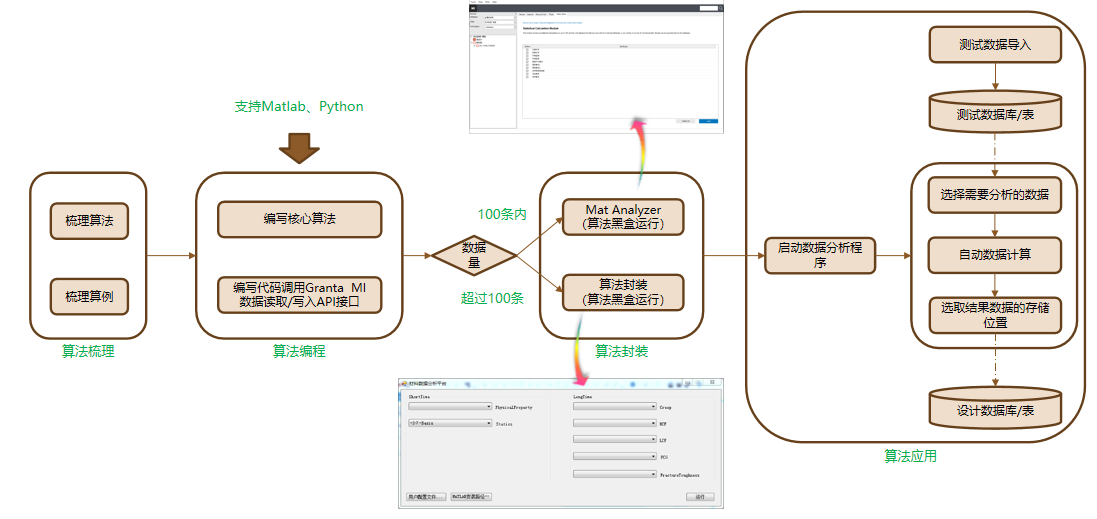Click the 测试数据库/表 cylinder
This screenshot has width=1097, height=519.
click(995, 112)
